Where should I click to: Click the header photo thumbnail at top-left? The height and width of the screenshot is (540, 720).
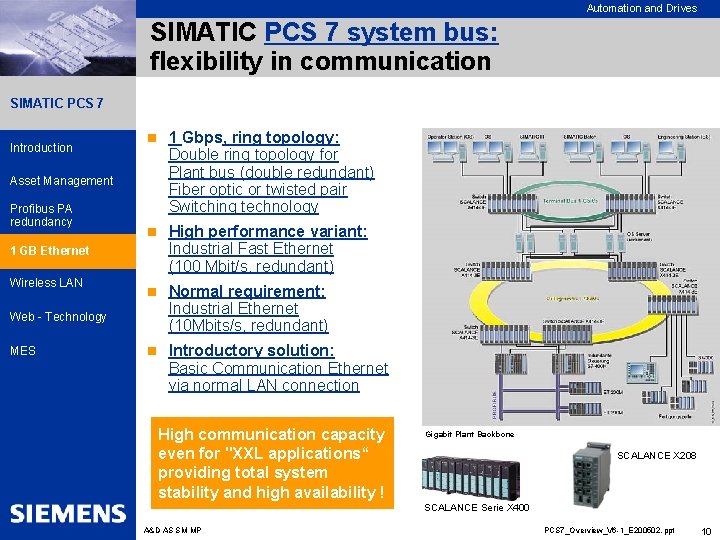coord(68,38)
